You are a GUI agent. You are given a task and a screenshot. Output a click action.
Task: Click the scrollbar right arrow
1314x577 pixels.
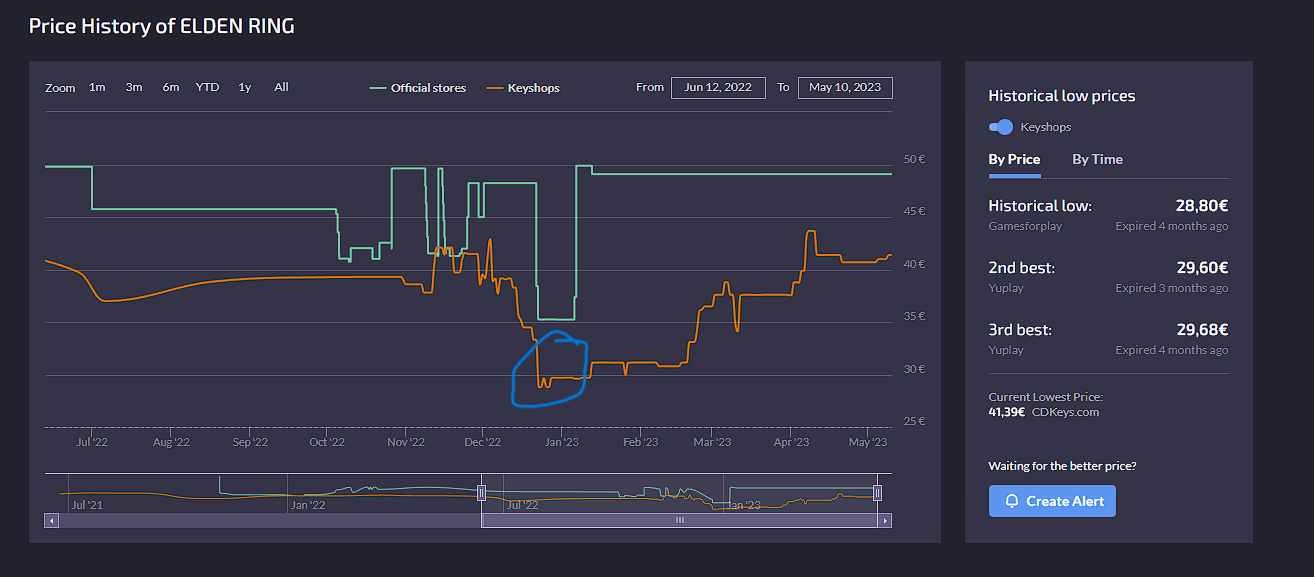coord(886,520)
